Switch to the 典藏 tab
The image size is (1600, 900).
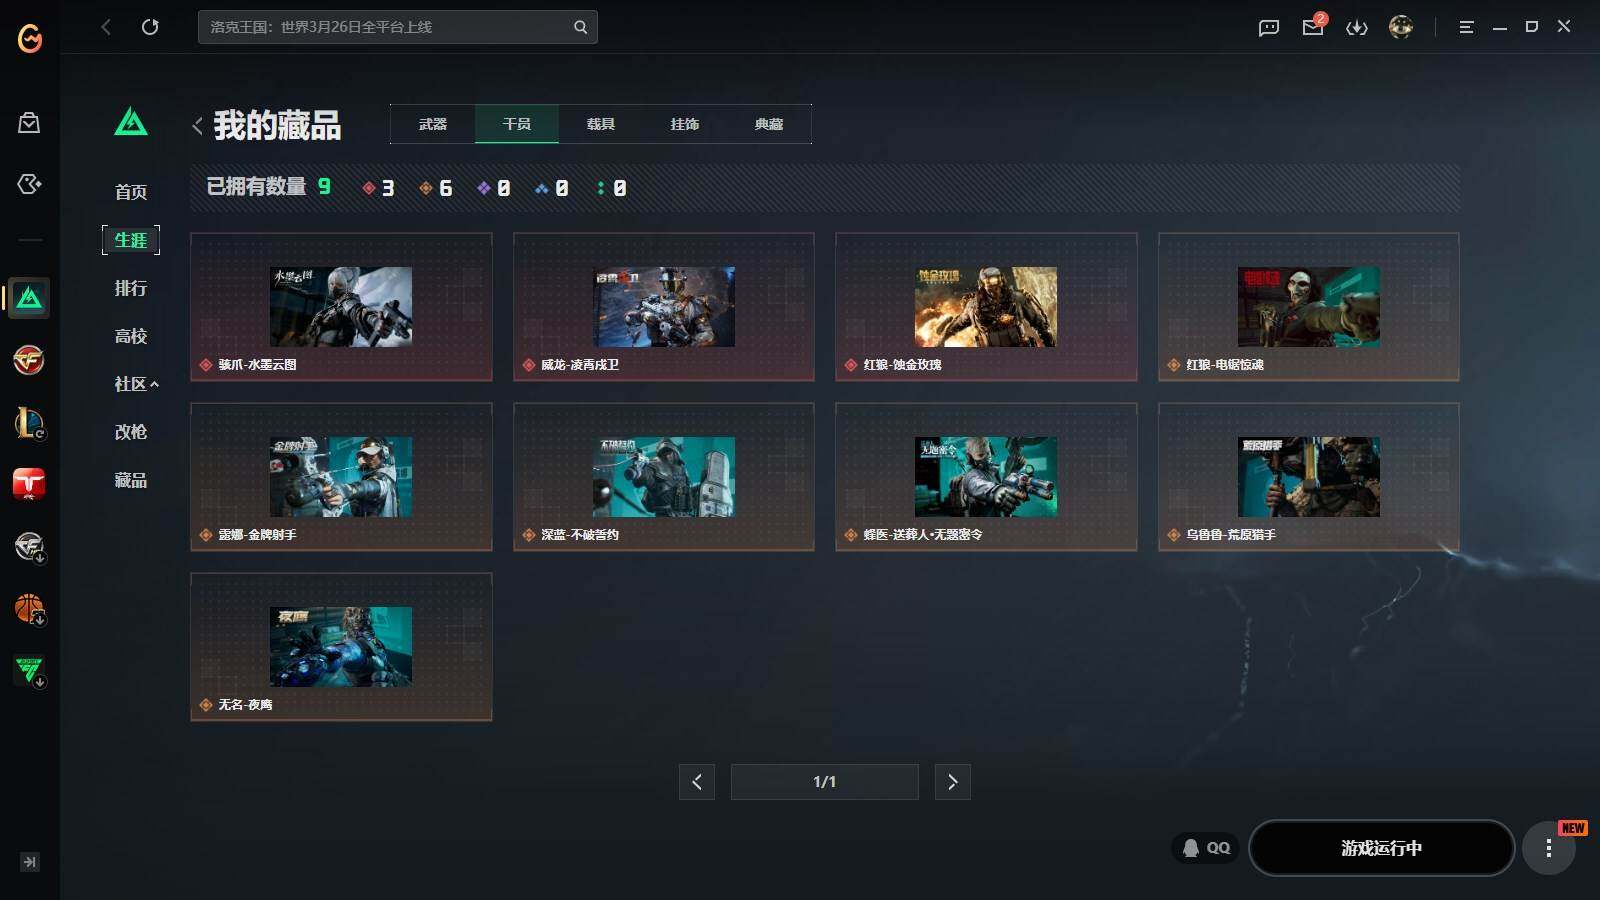click(769, 124)
